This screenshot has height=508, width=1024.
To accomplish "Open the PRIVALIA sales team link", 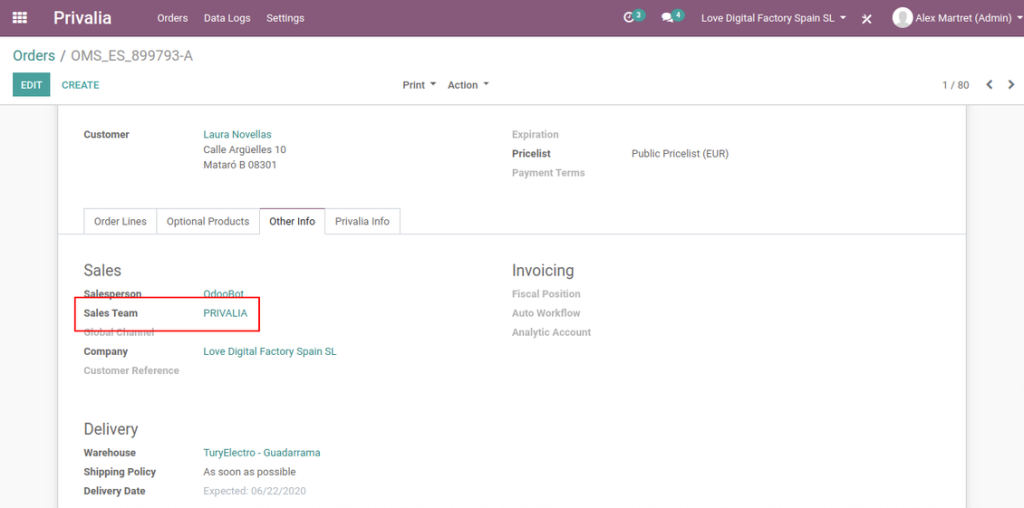I will 225,313.
